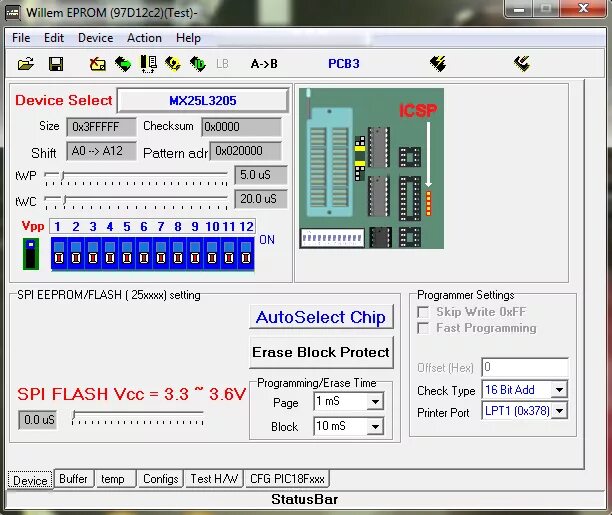
Task: Click the rightmost chip toolbar icon
Action: (522, 64)
